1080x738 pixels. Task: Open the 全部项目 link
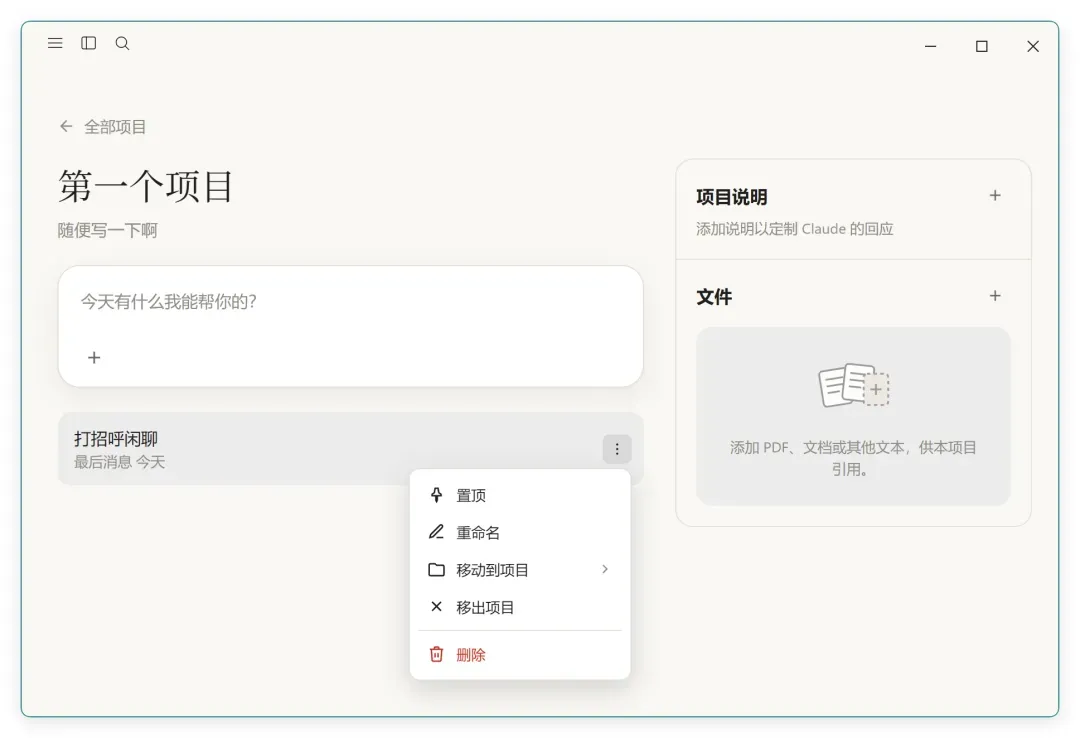click(115, 127)
